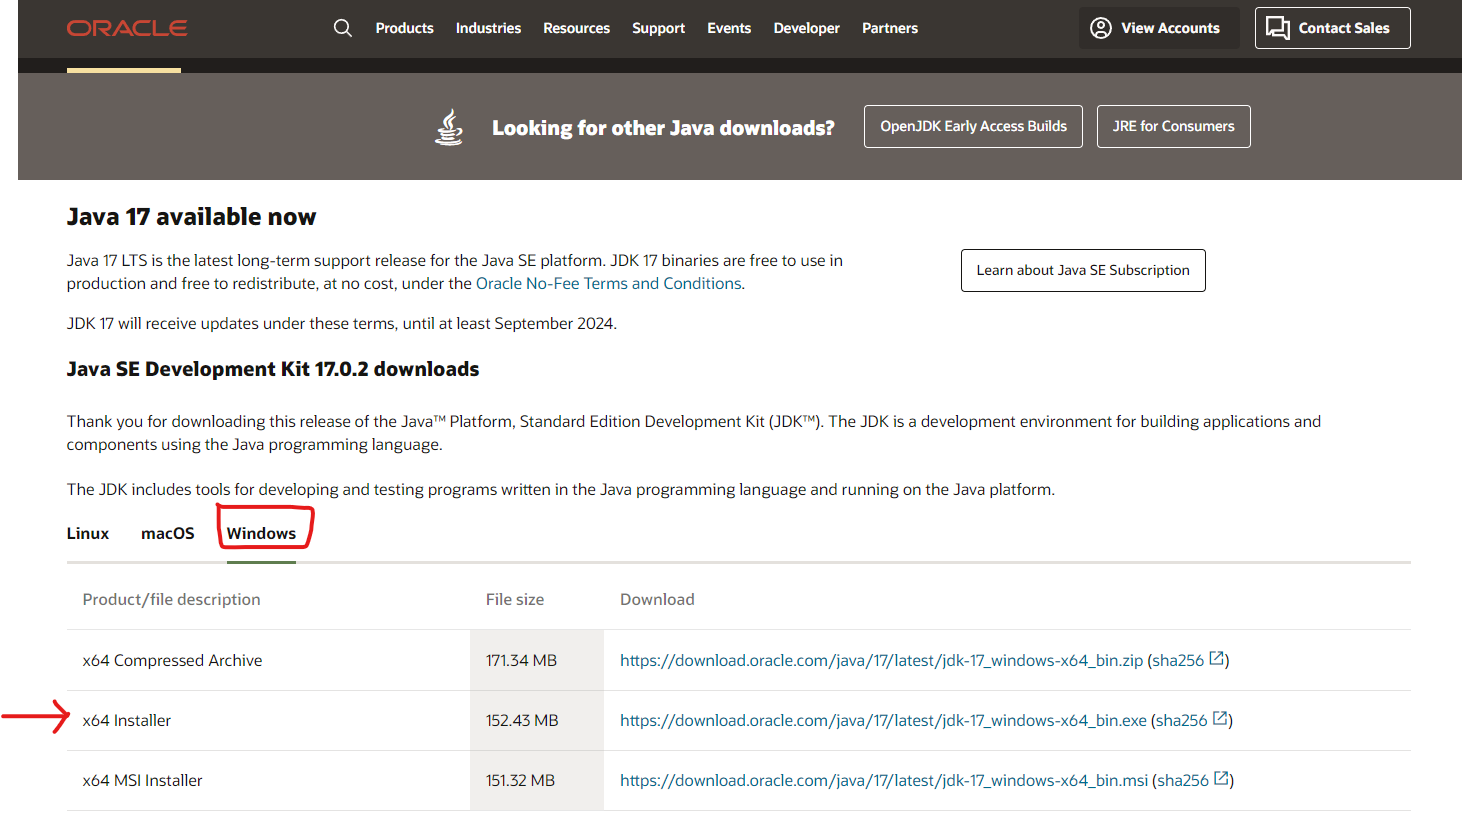Image resolution: width=1462 pixels, height=831 pixels.
Task: Open the Events menu
Action: pos(729,28)
